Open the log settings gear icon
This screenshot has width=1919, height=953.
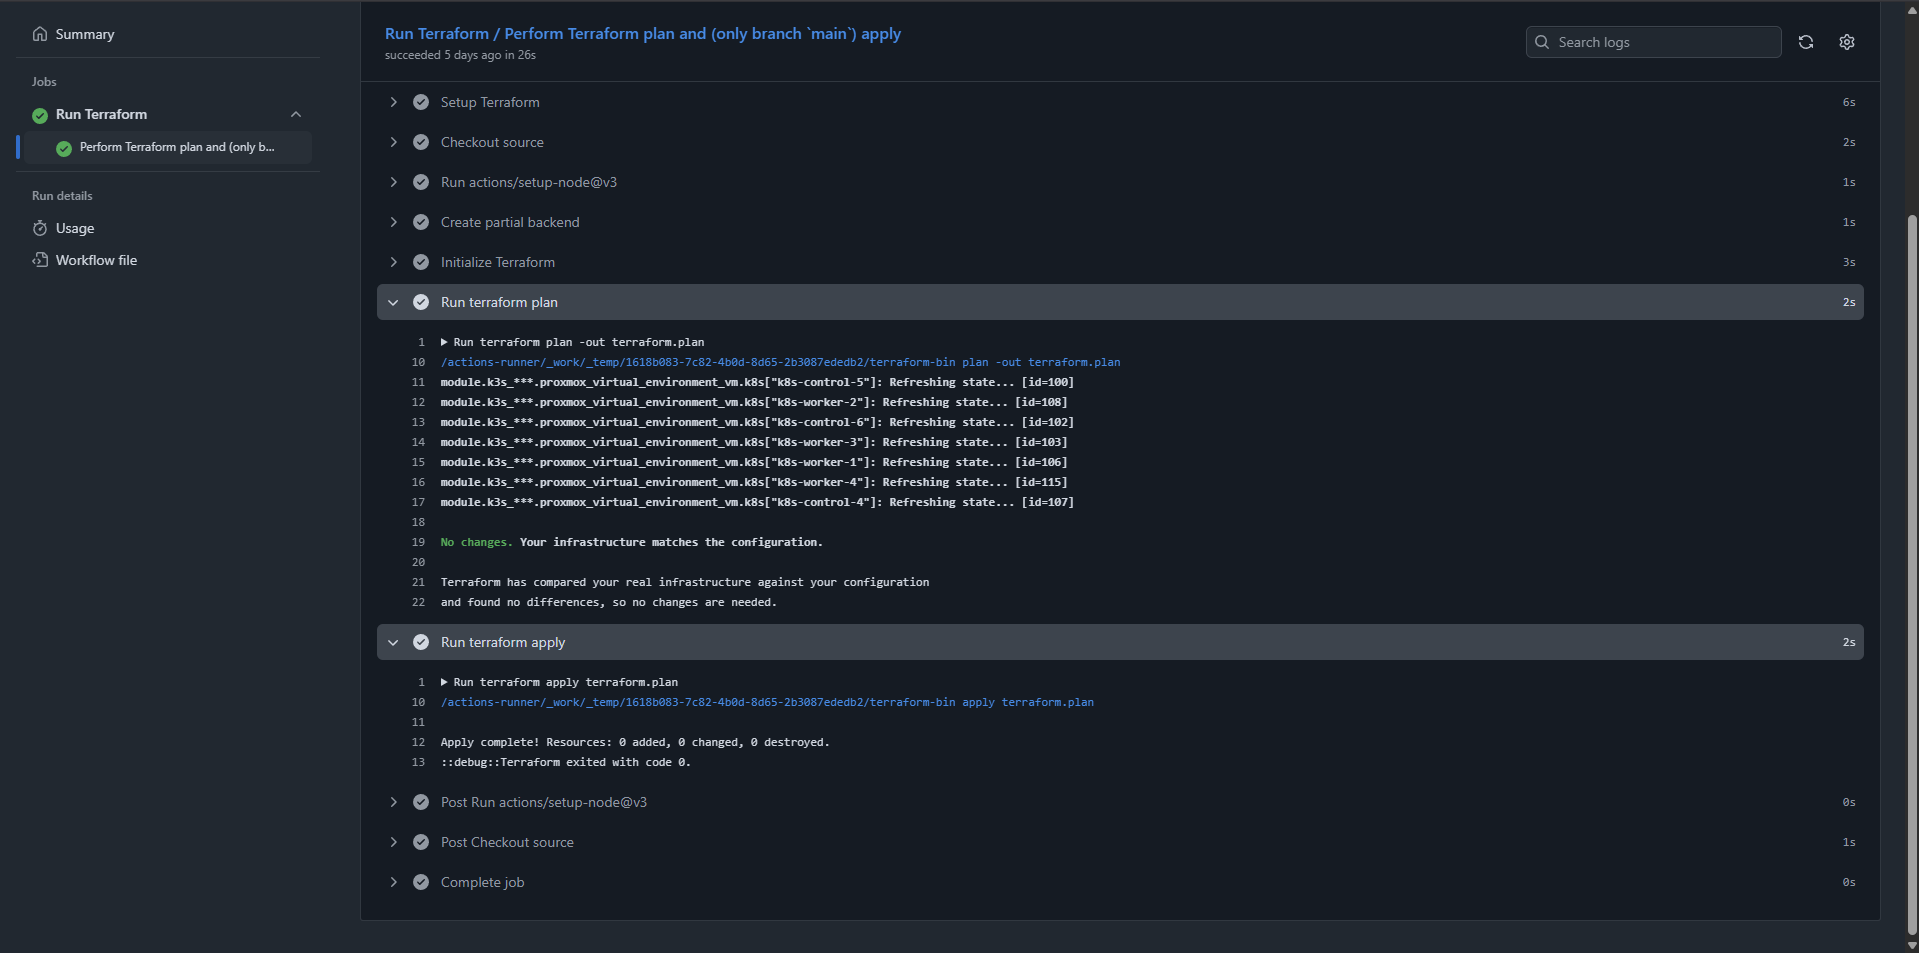[x=1846, y=42]
